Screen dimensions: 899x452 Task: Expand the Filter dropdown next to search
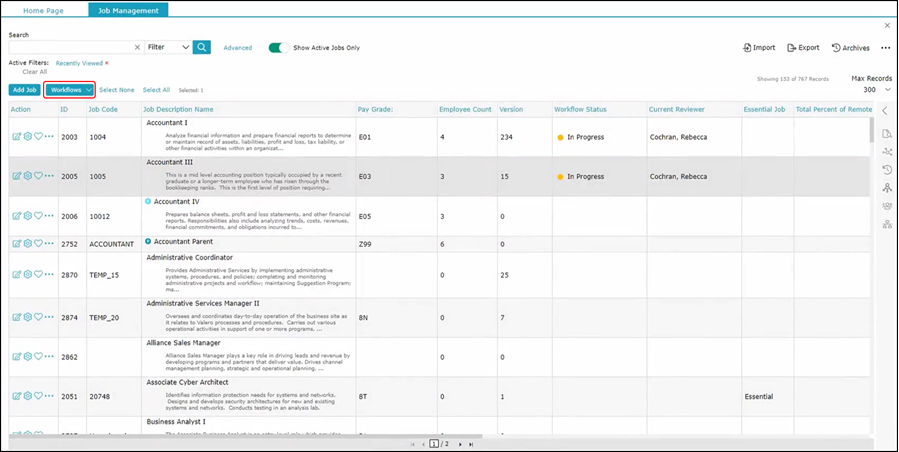coord(167,47)
